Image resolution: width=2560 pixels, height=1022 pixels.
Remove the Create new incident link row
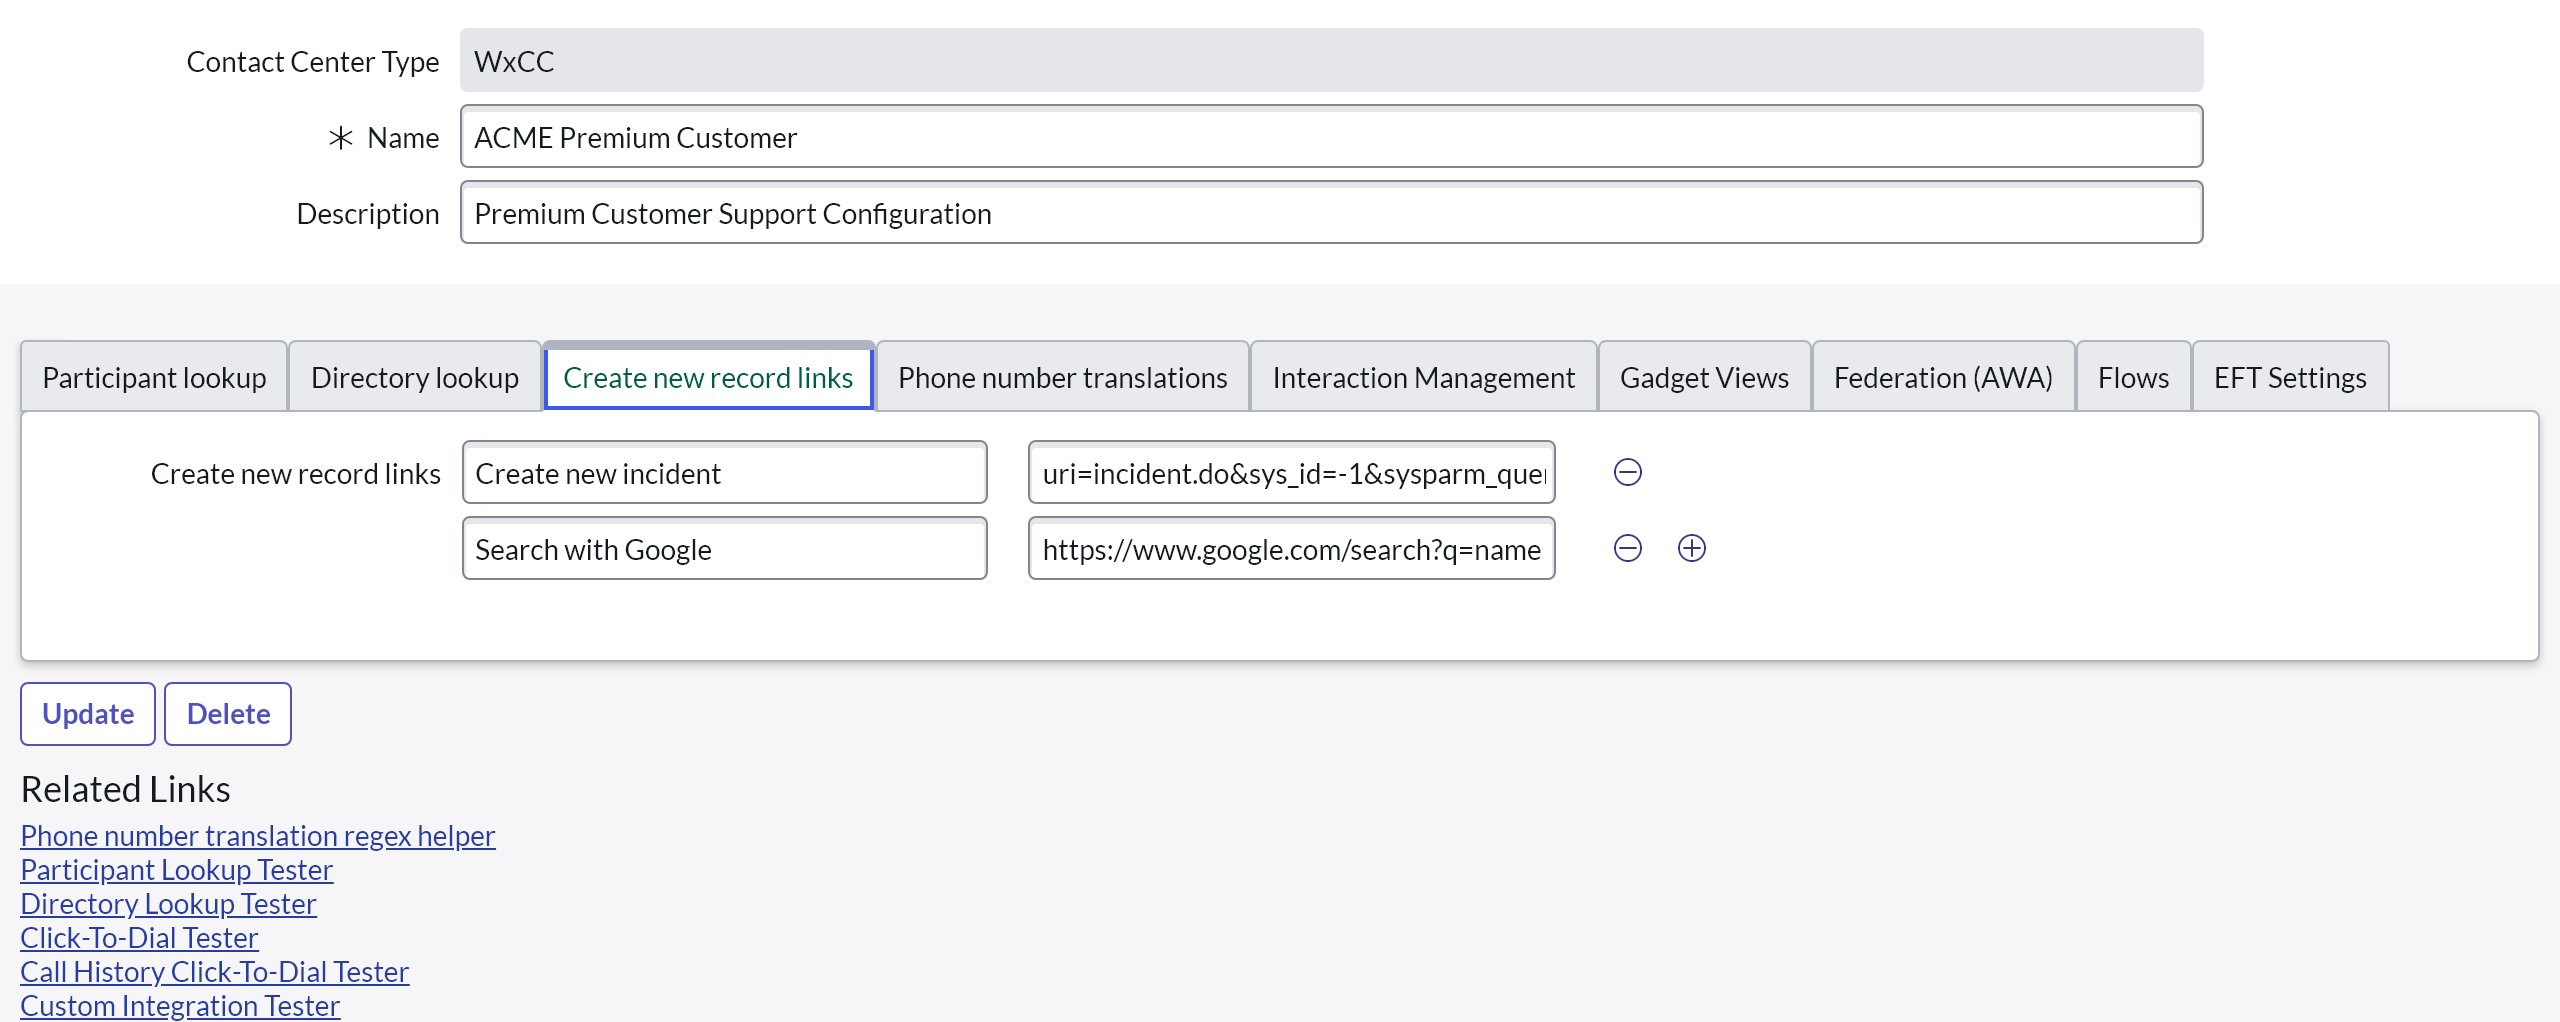click(x=1627, y=472)
